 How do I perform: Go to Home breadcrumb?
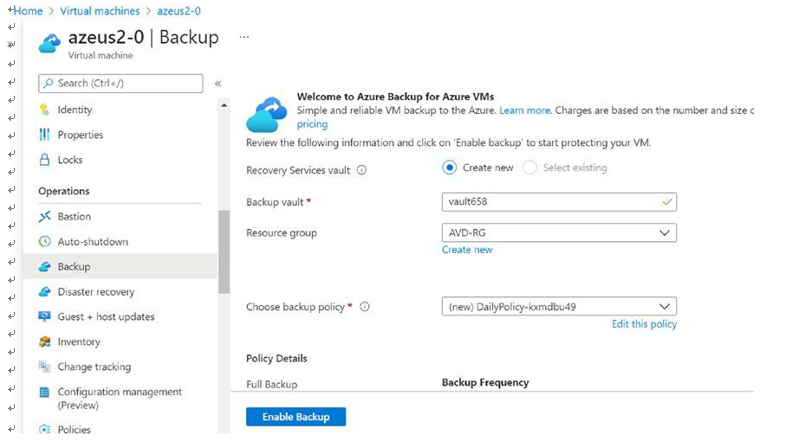(x=28, y=11)
